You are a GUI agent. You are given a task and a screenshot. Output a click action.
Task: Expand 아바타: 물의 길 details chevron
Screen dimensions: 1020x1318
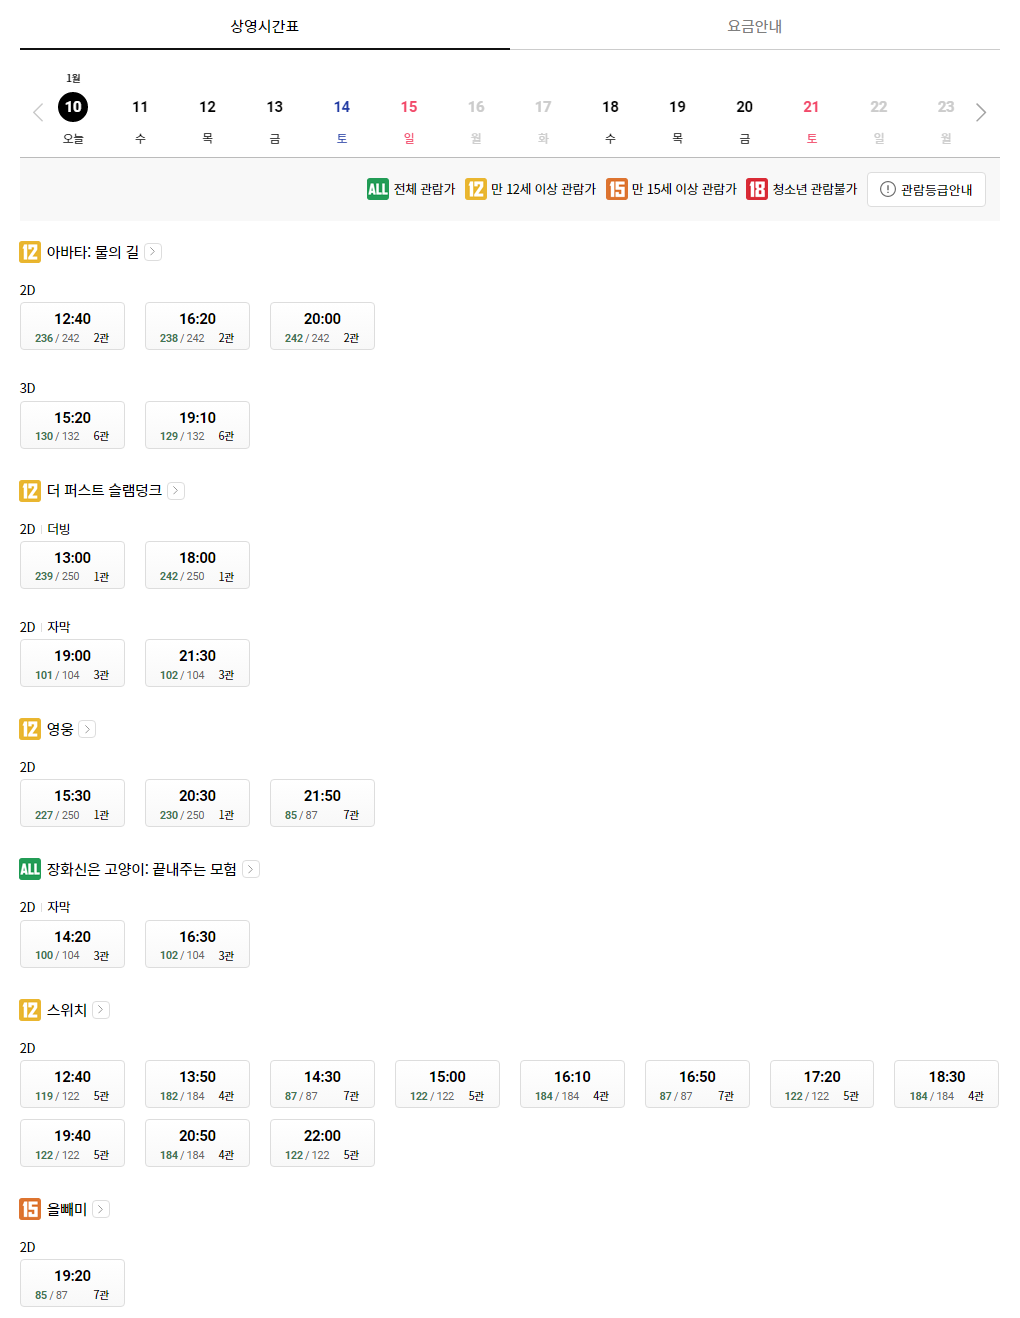[x=153, y=252]
